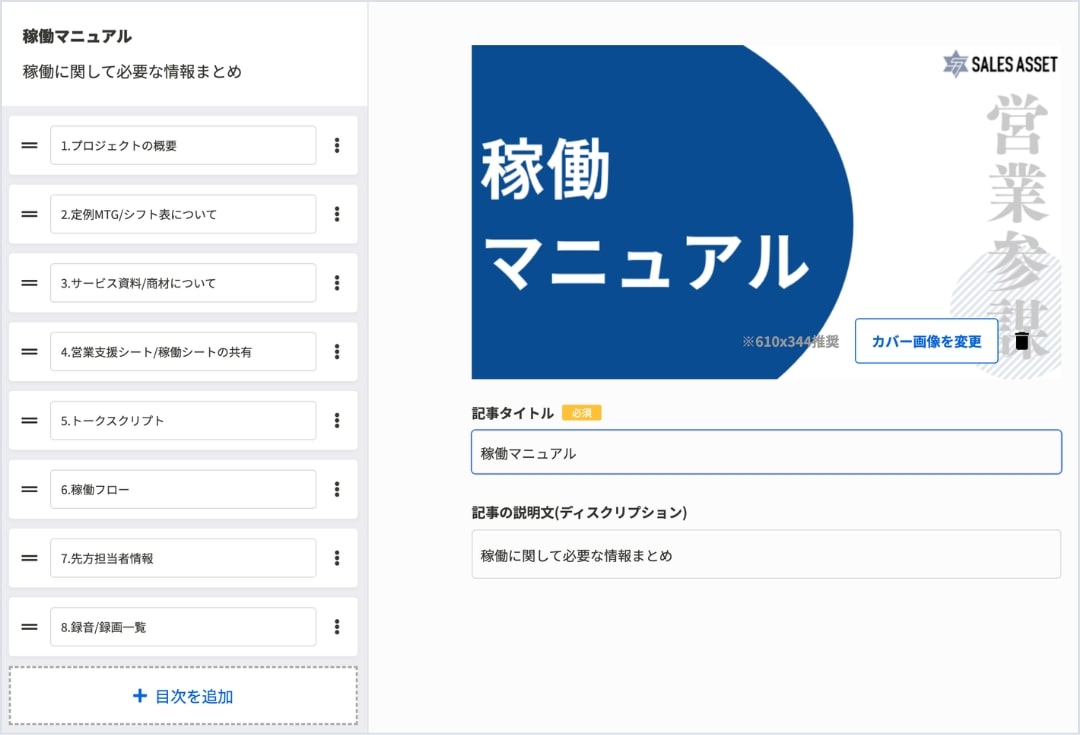Open the options menu for "5.トークスクリプト"
1080x735 pixels.
[338, 420]
